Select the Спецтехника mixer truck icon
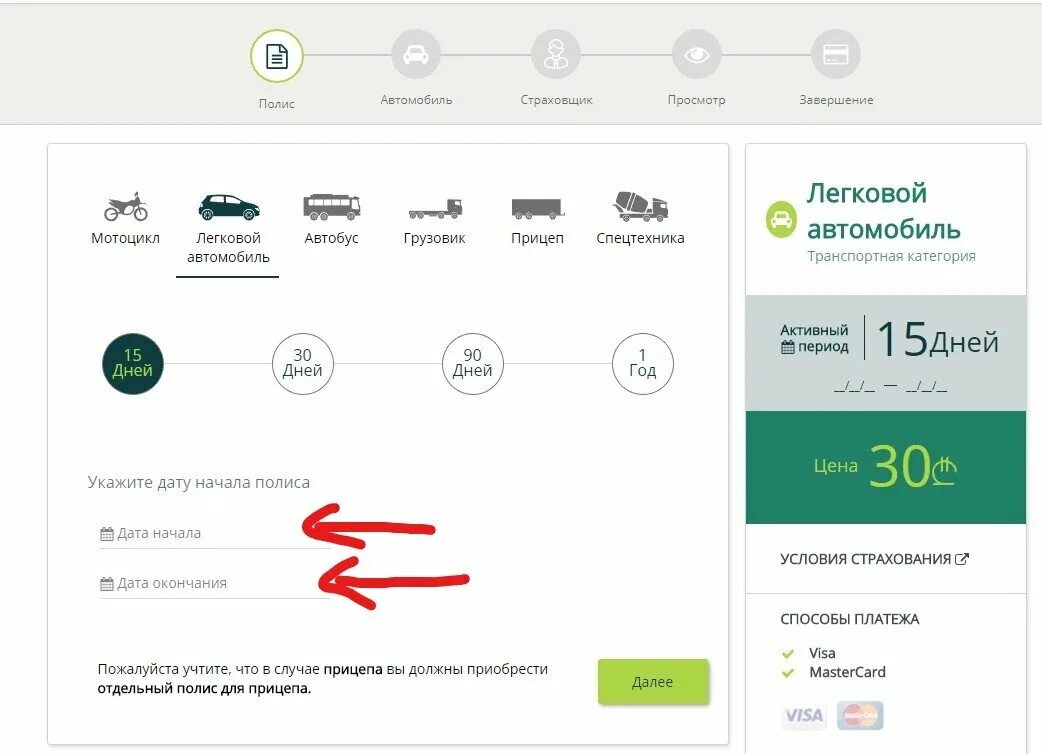 point(641,206)
